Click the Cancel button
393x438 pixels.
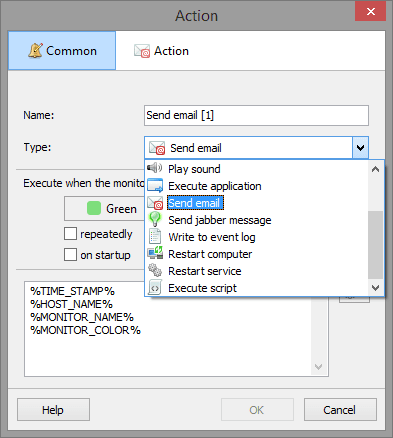pos(340,410)
